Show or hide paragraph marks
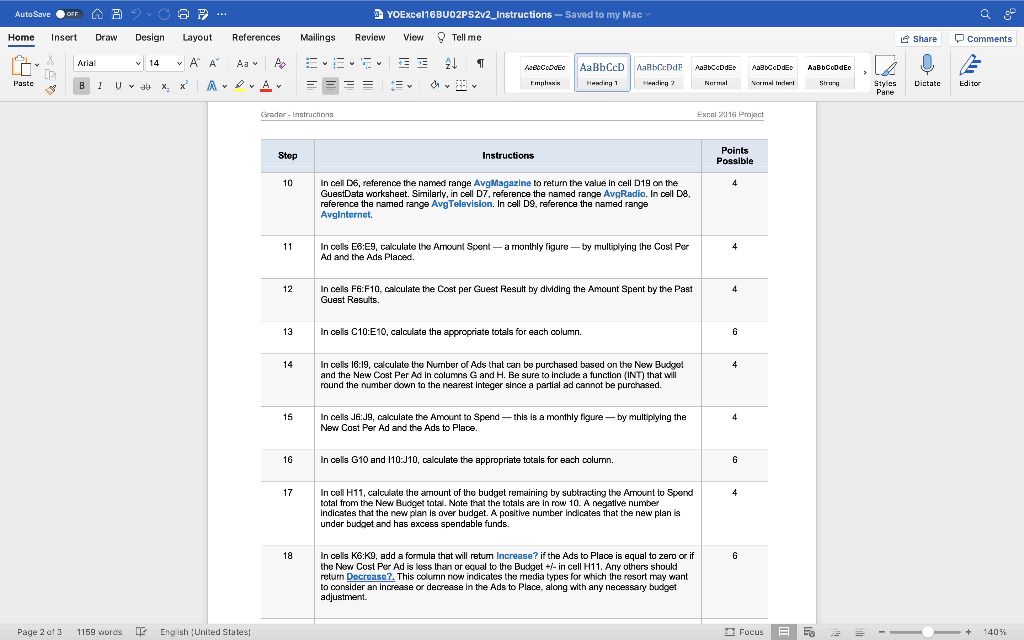The image size is (1024, 640). tap(480, 63)
